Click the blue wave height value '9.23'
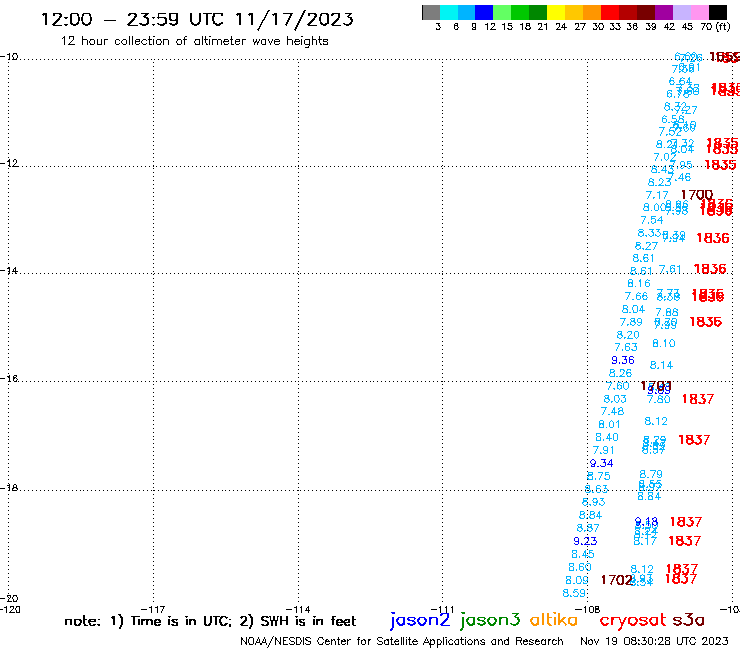The image size is (740, 650). coord(585,541)
